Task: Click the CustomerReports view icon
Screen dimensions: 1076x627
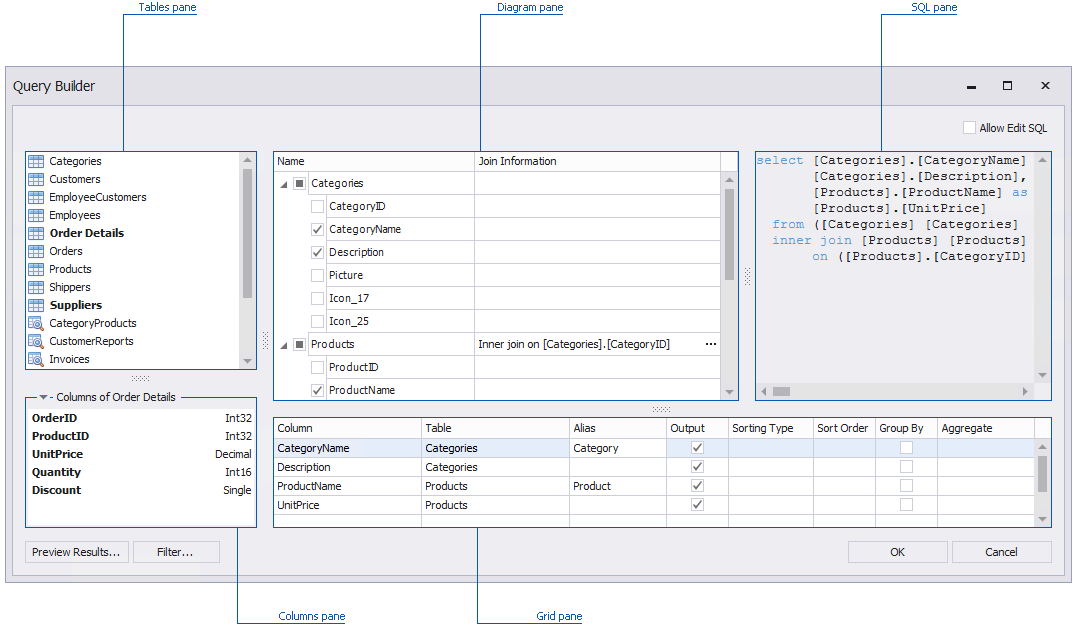Action: pyautogui.click(x=36, y=341)
